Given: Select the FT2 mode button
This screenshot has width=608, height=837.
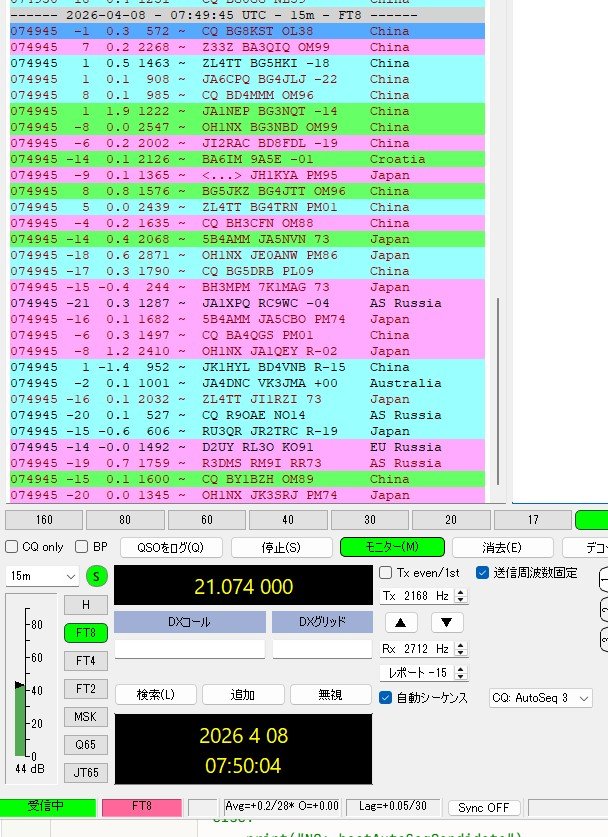Looking at the screenshot, I should click(86, 689).
